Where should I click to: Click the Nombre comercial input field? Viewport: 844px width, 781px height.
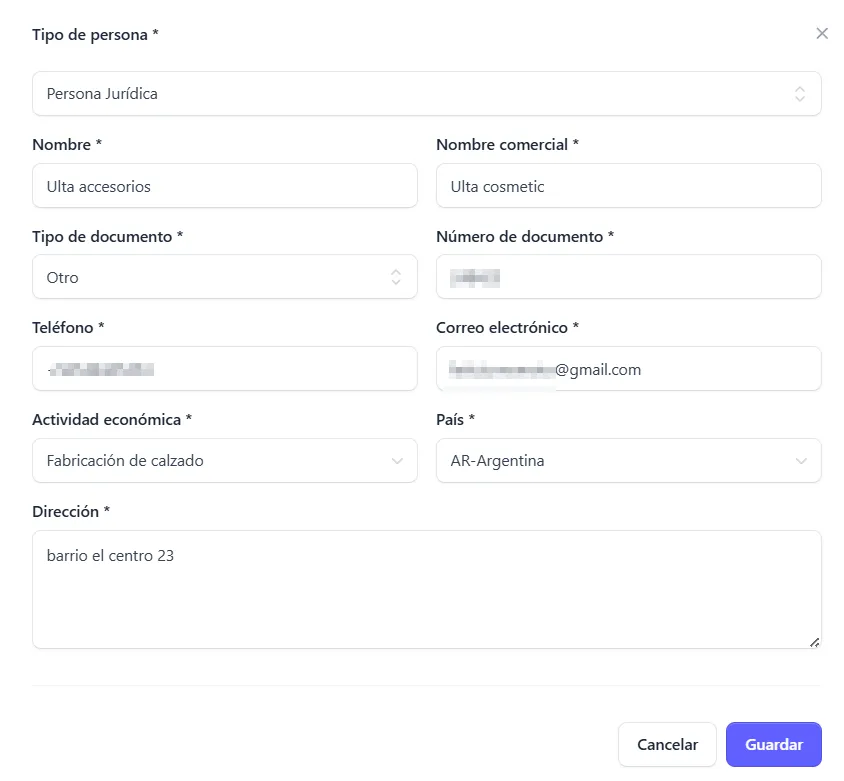pyautogui.click(x=628, y=186)
